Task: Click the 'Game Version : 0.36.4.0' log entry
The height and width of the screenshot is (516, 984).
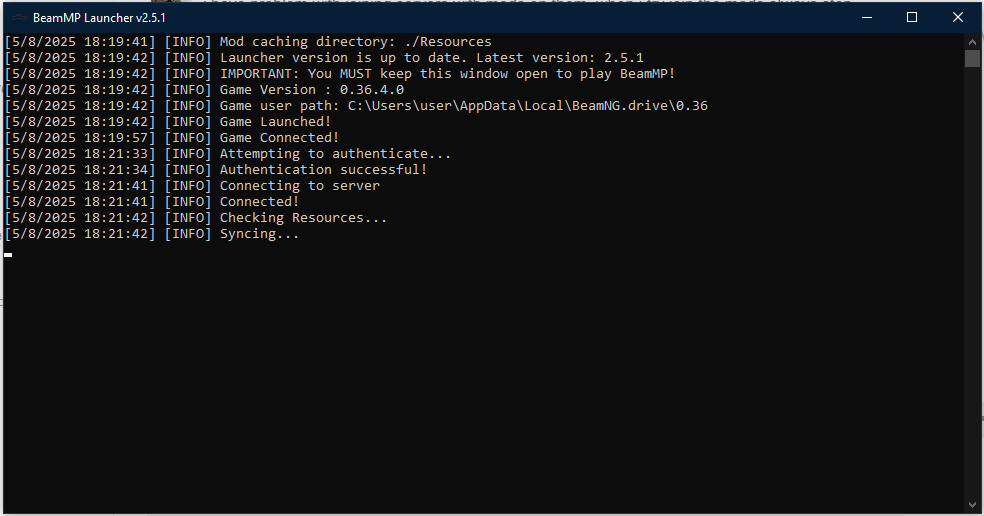Action: coord(204,90)
